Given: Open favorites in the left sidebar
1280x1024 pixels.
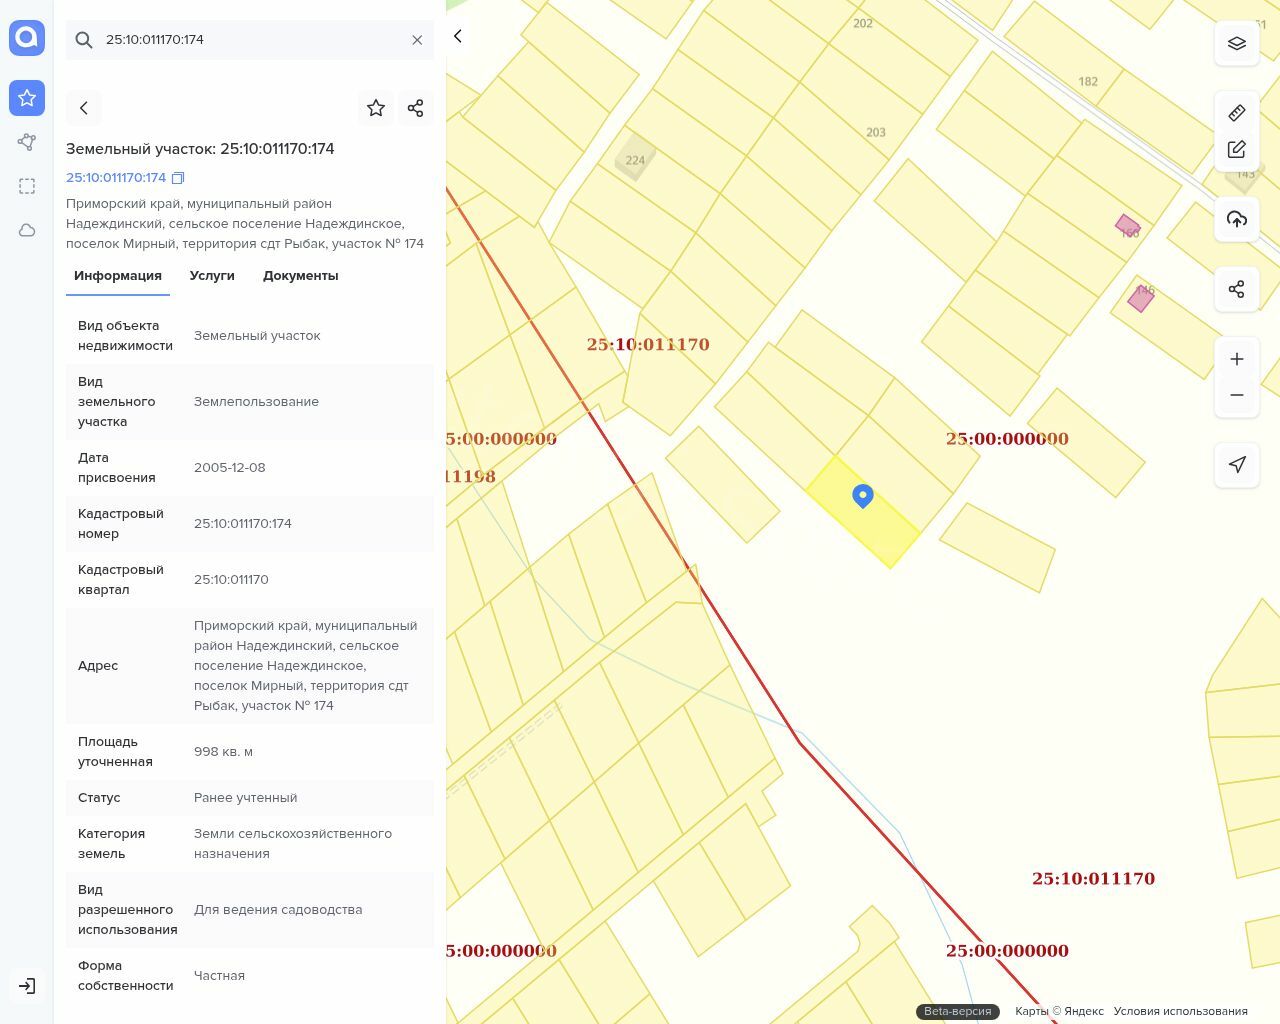Looking at the screenshot, I should [27, 98].
